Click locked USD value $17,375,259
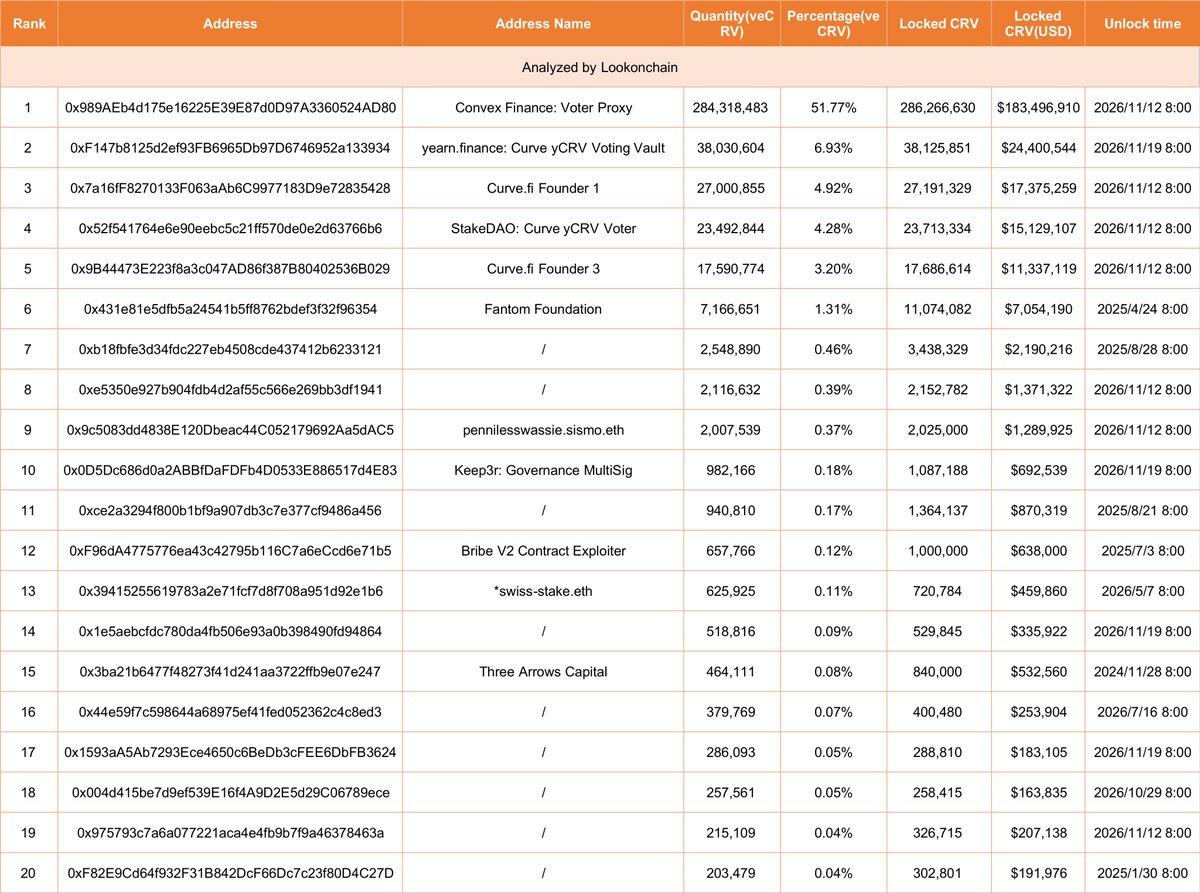Screen dimensions: 1200x893 [1038, 188]
